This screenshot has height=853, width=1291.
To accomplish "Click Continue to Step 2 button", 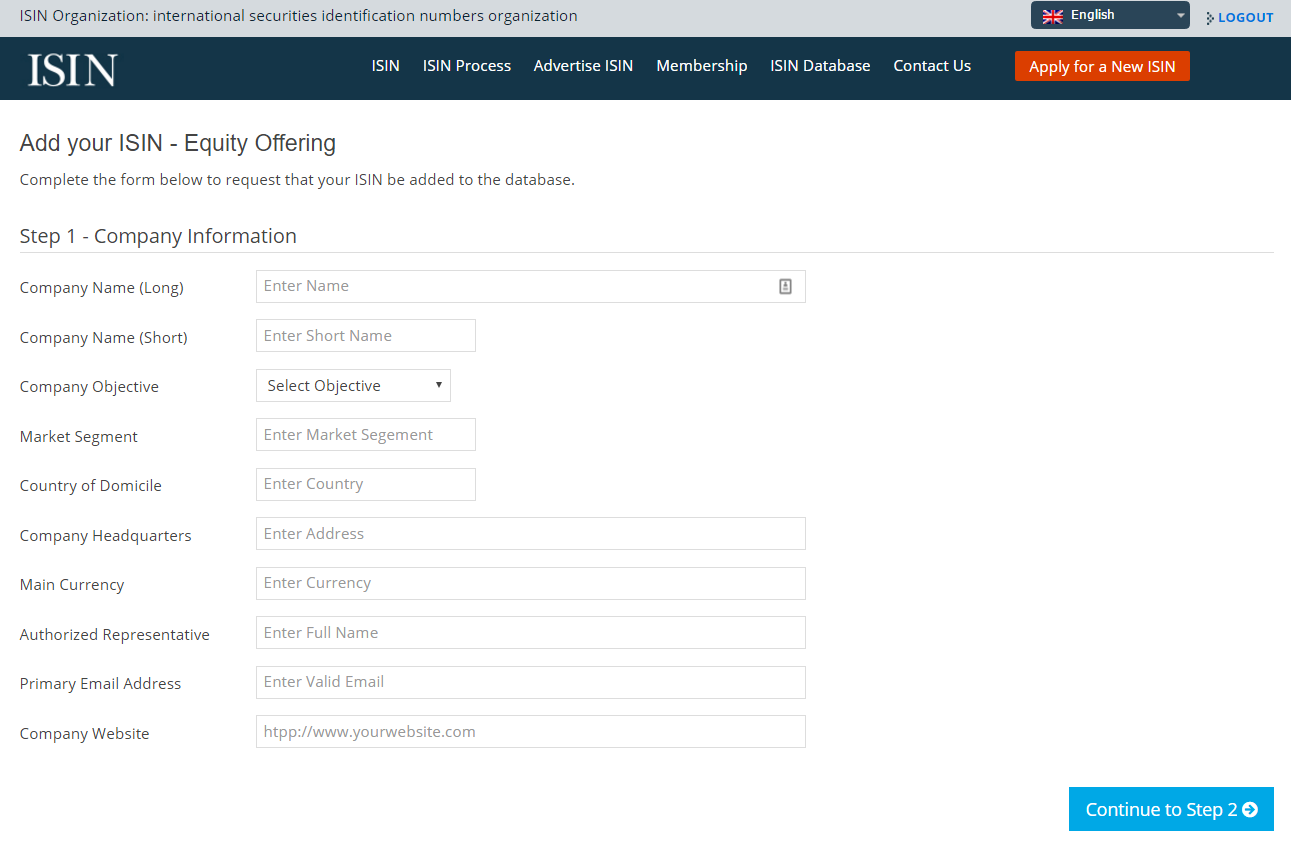I will coord(1171,809).
